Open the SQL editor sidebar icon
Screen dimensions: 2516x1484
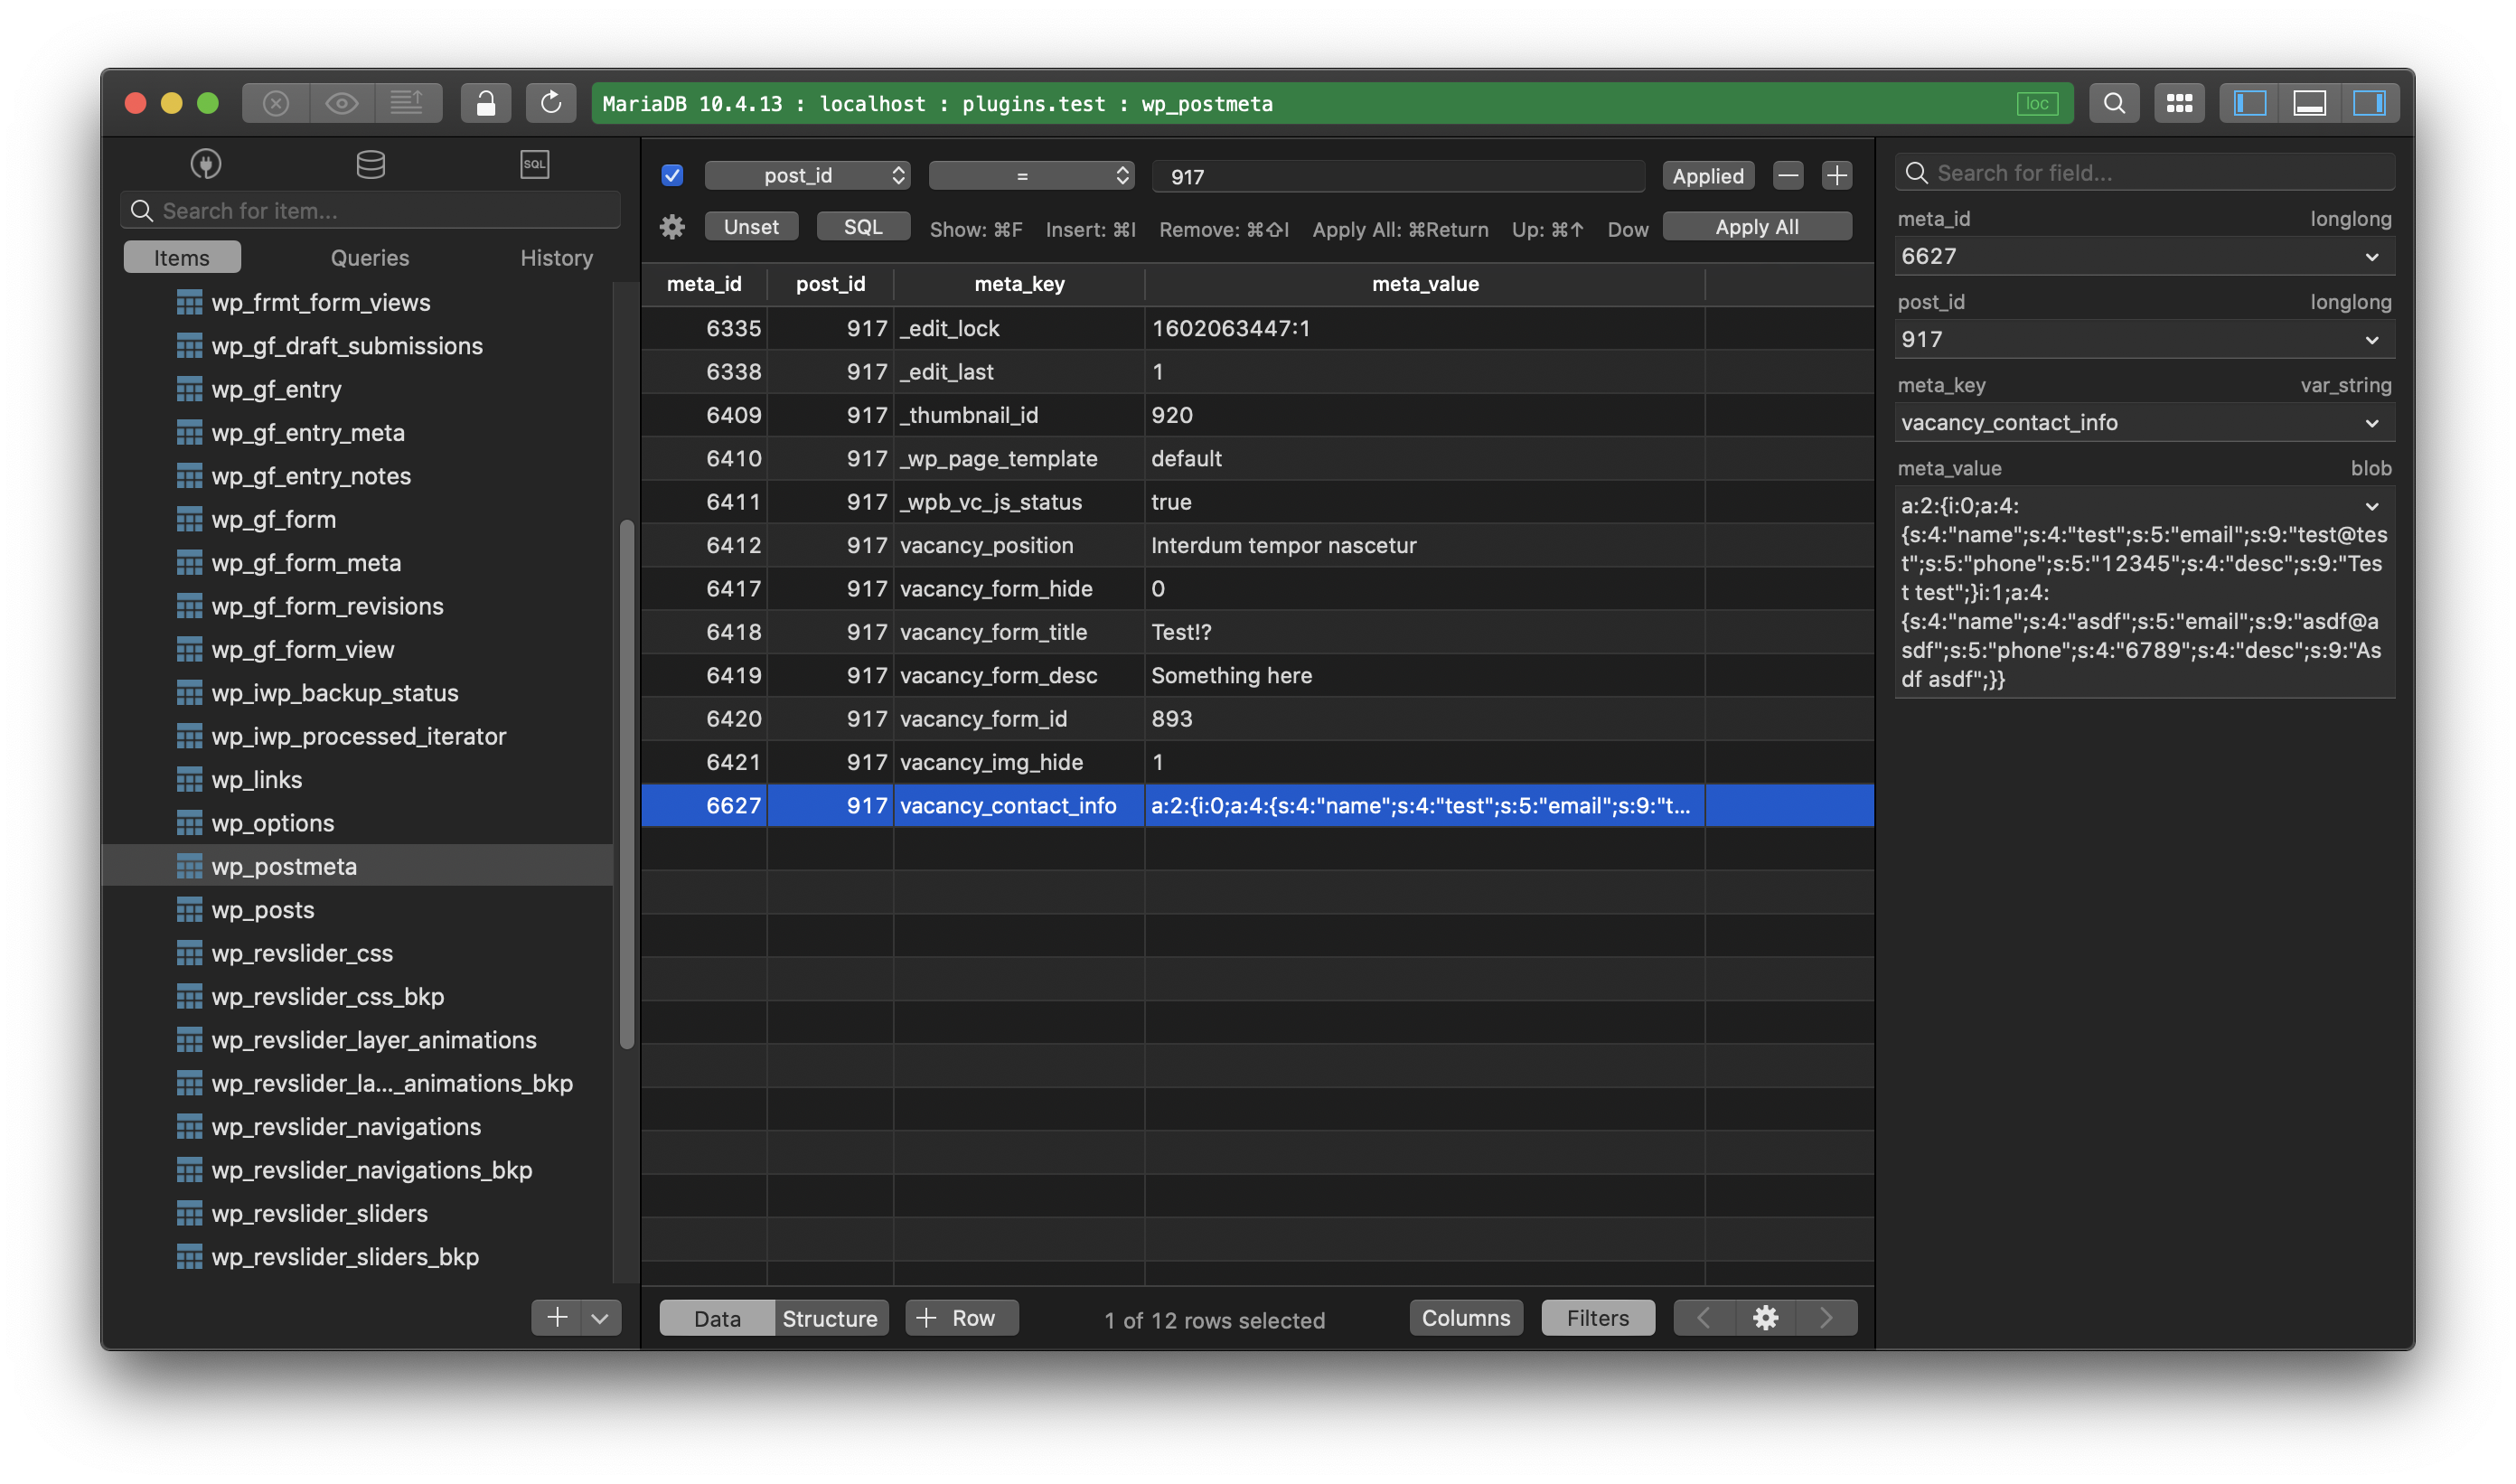click(x=535, y=164)
